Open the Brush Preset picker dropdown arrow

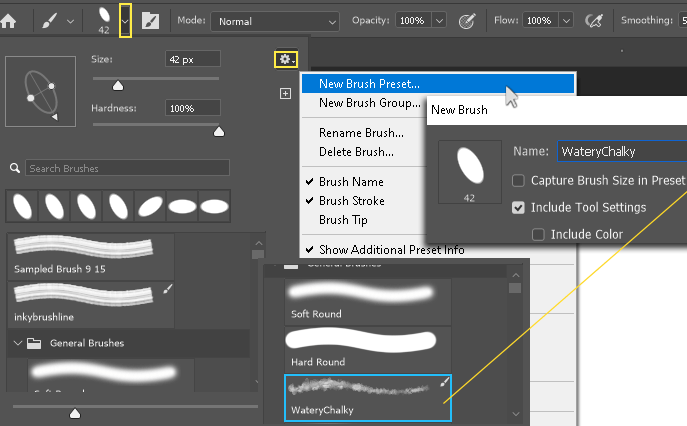click(x=125, y=21)
